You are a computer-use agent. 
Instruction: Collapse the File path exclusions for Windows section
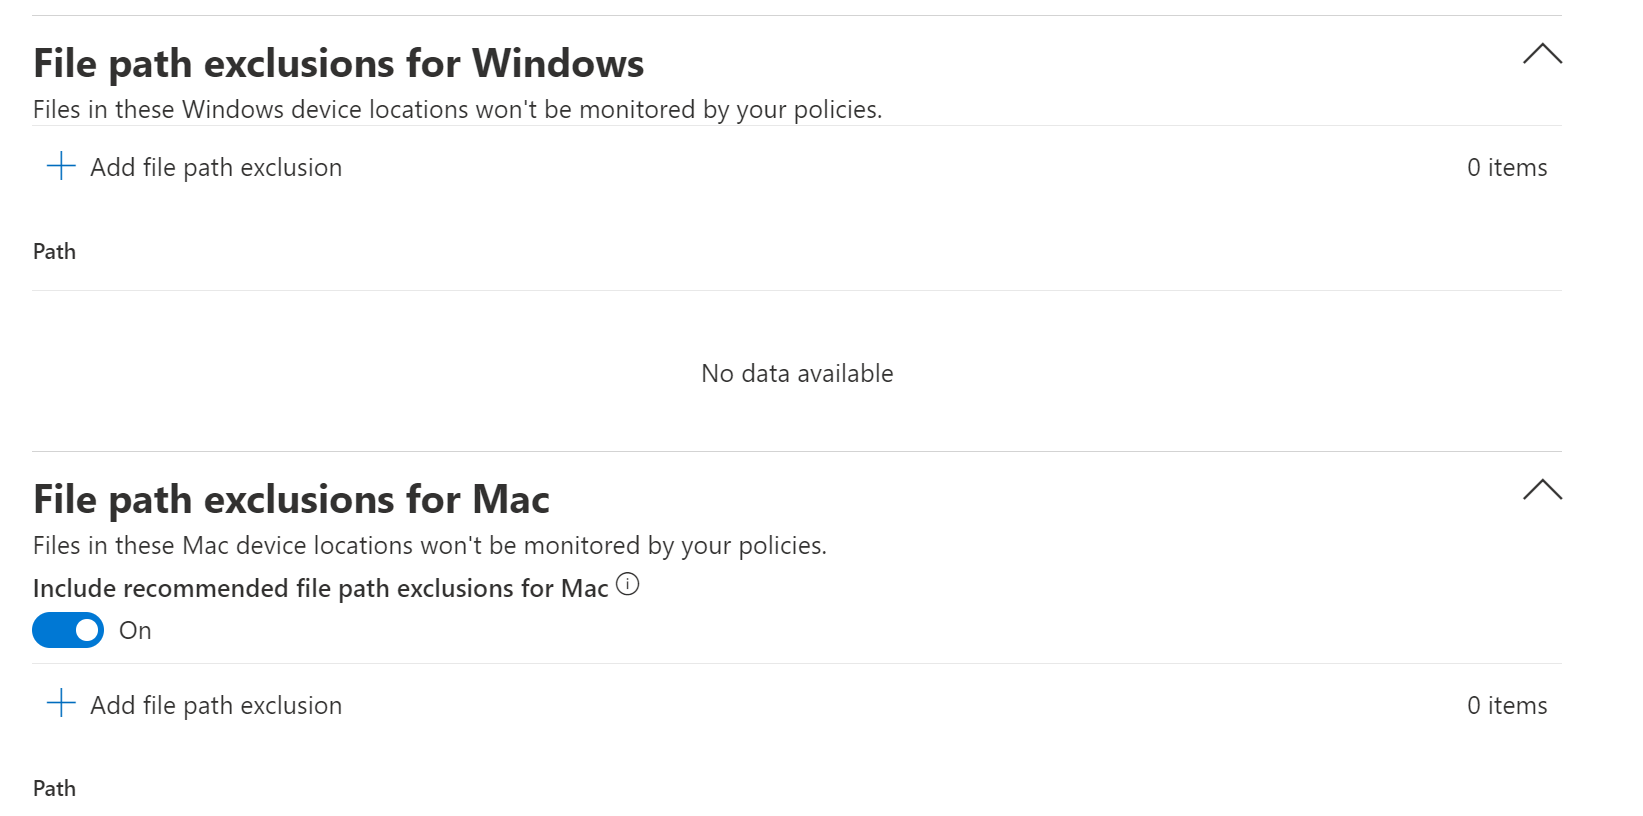pyautogui.click(x=1541, y=54)
